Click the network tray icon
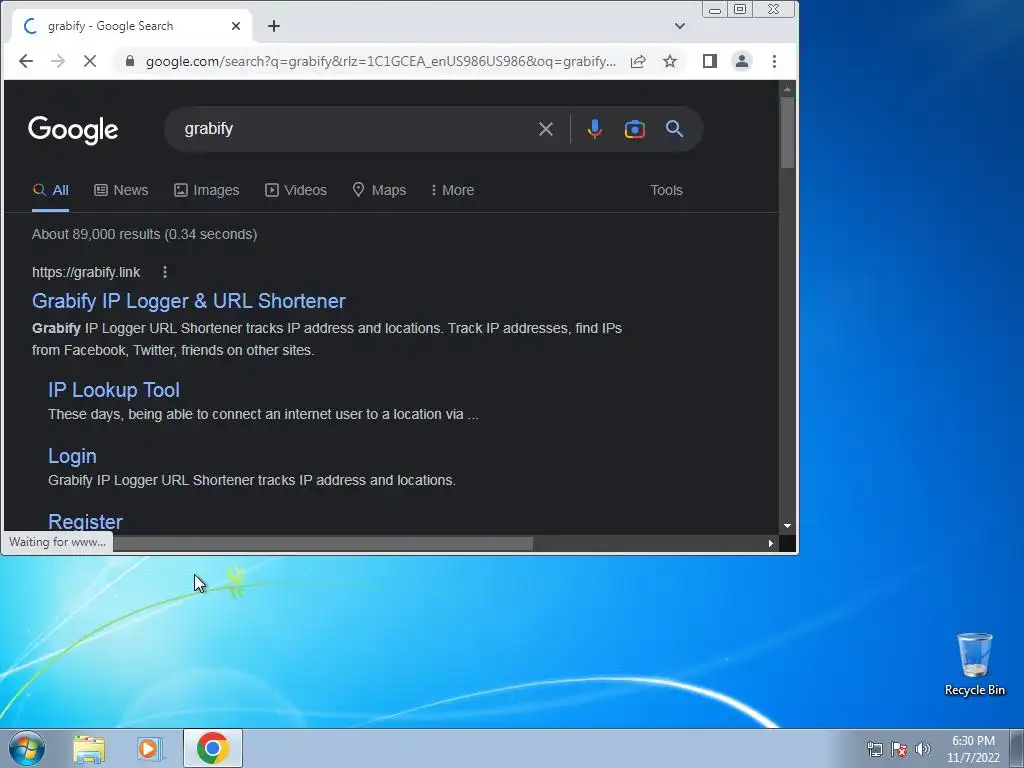 874,749
